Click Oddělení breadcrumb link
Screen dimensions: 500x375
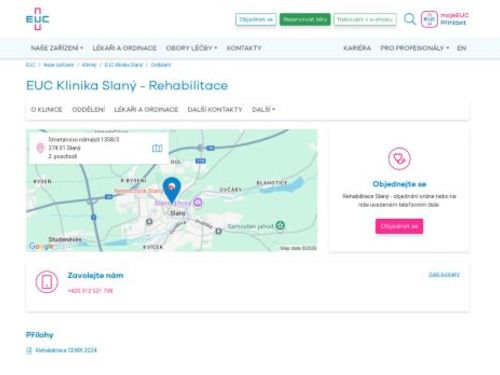pos(161,65)
